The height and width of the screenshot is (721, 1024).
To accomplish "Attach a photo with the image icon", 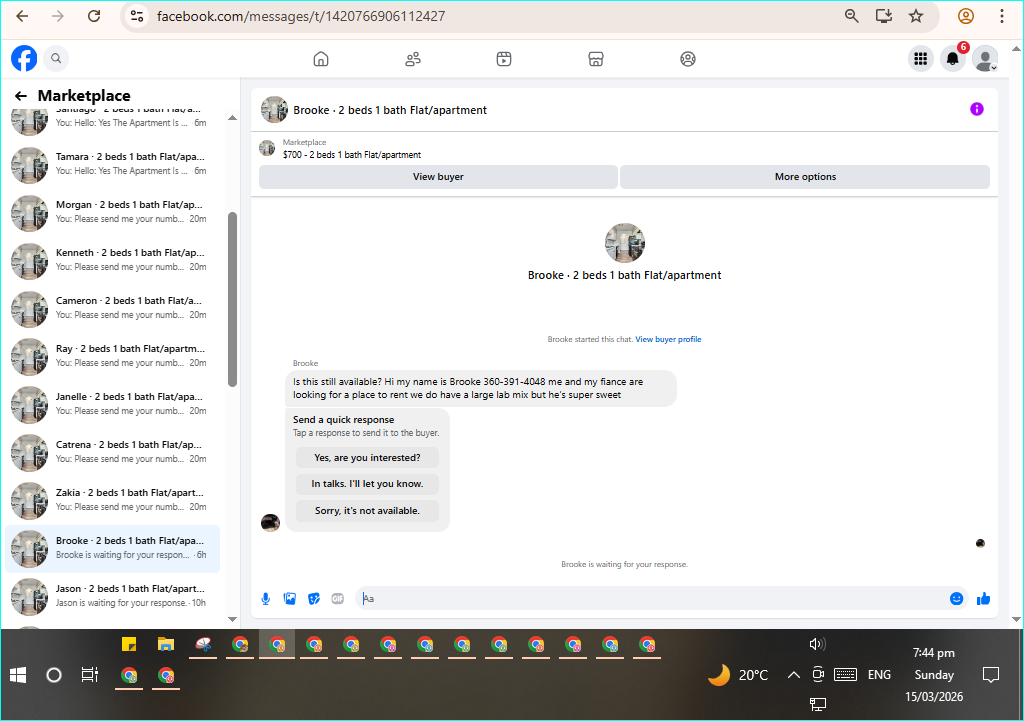I will click(290, 598).
